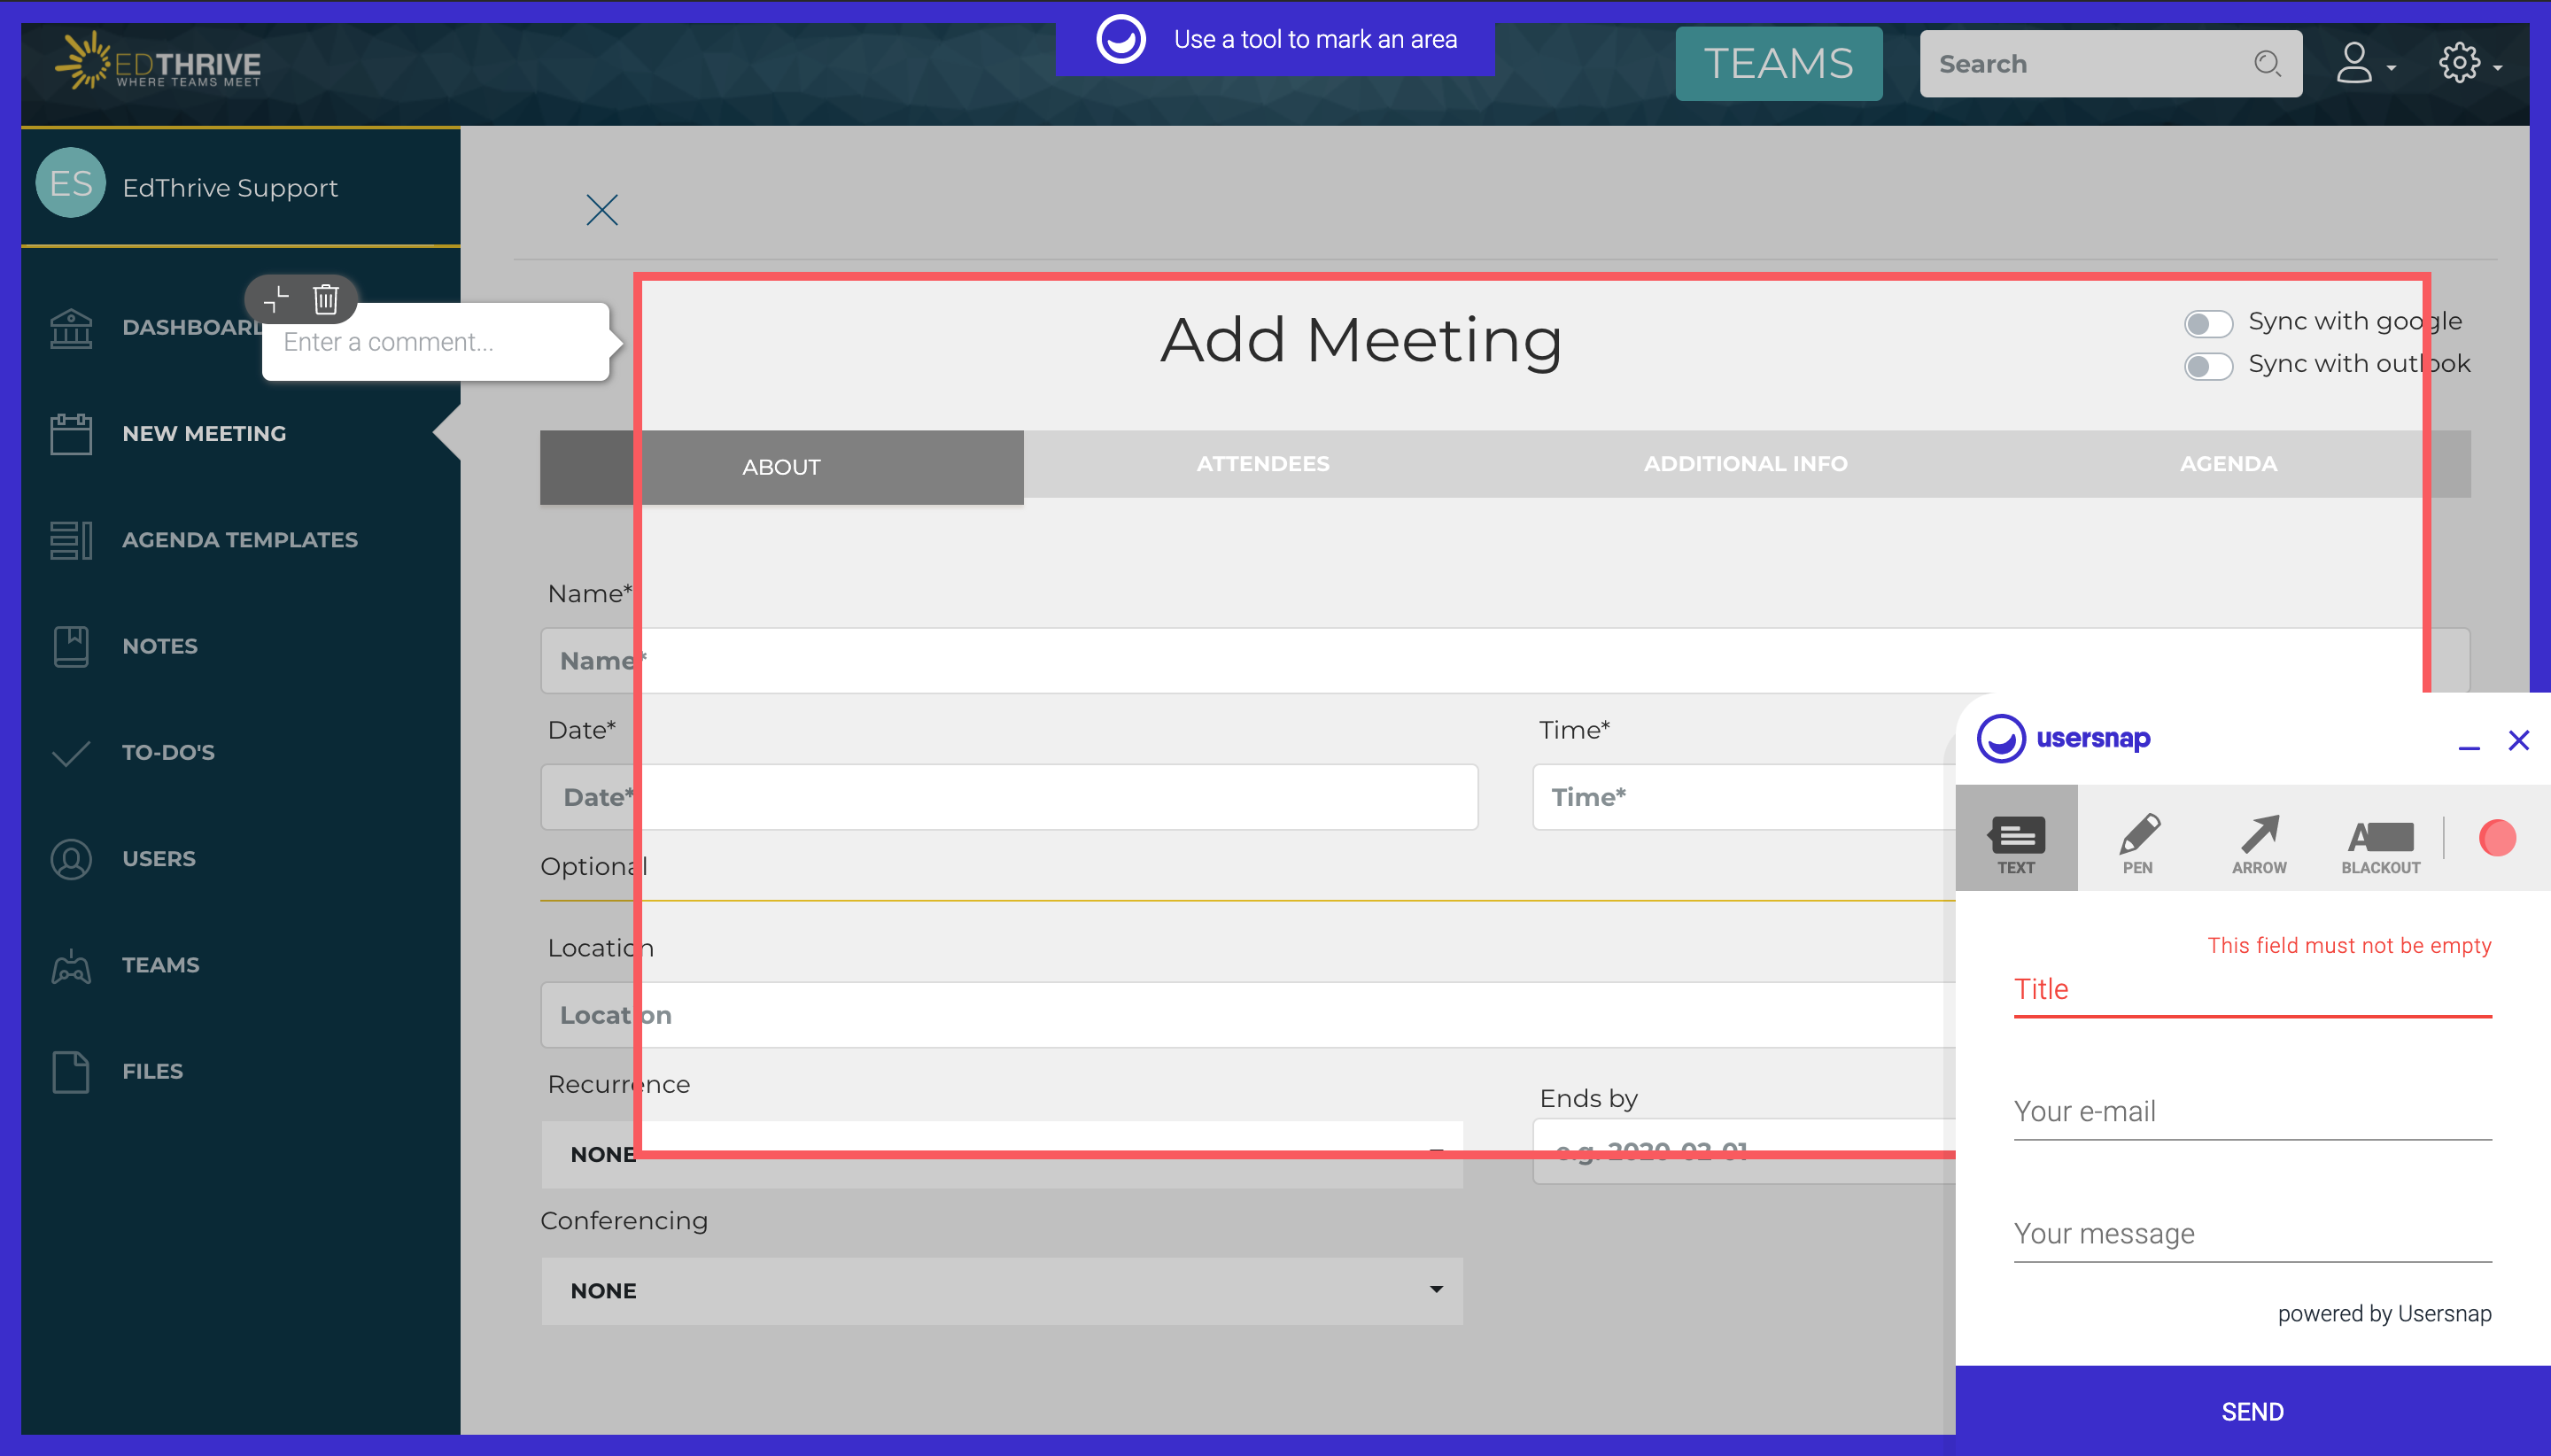2551x1456 pixels.
Task: Focus the Location field
Action: pos(1247,1015)
